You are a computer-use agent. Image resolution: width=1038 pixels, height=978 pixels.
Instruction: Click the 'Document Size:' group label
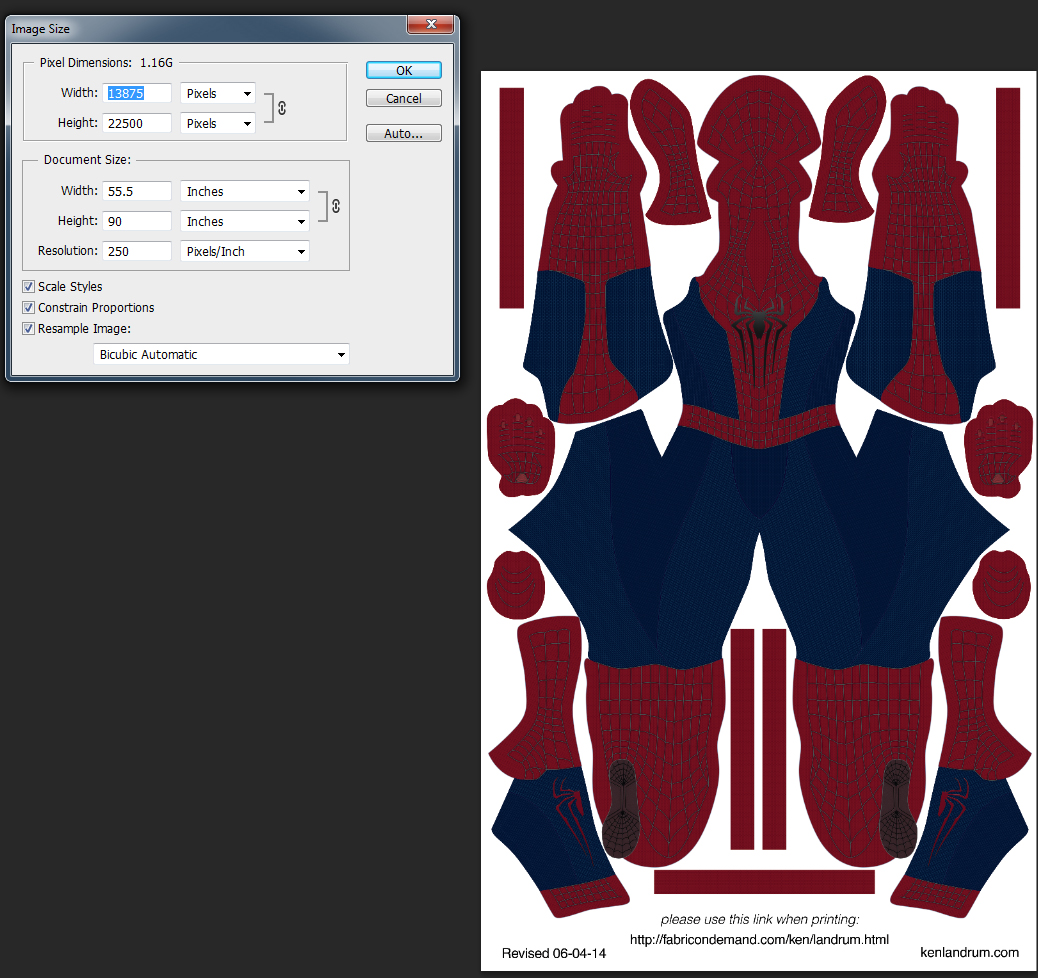tap(87, 160)
